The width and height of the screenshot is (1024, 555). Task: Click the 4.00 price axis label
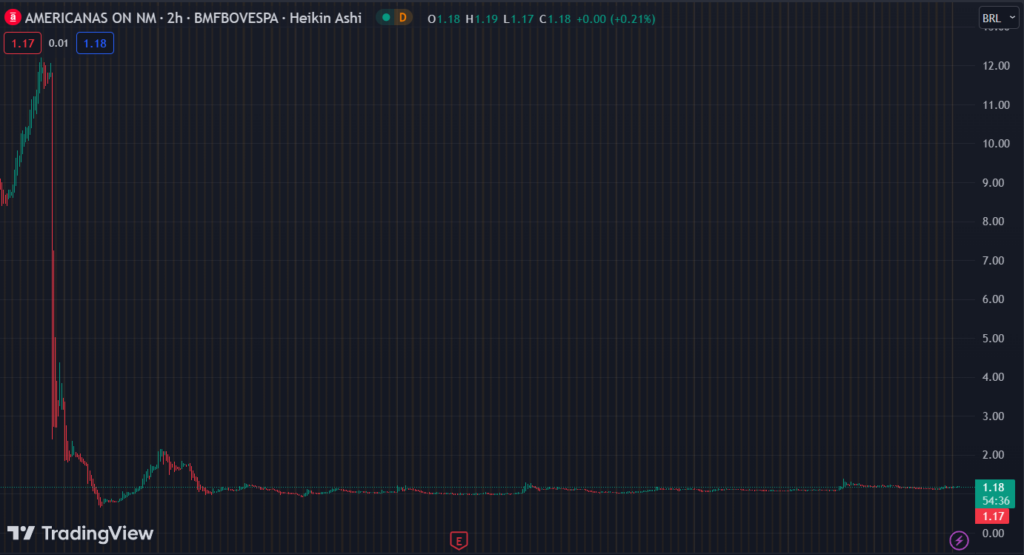tap(993, 377)
